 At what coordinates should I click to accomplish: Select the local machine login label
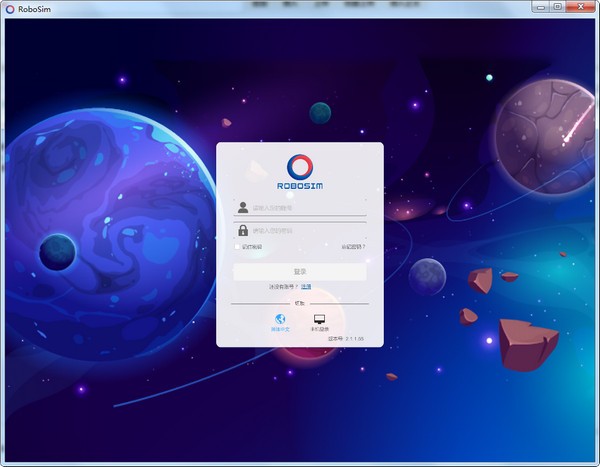(x=320, y=329)
